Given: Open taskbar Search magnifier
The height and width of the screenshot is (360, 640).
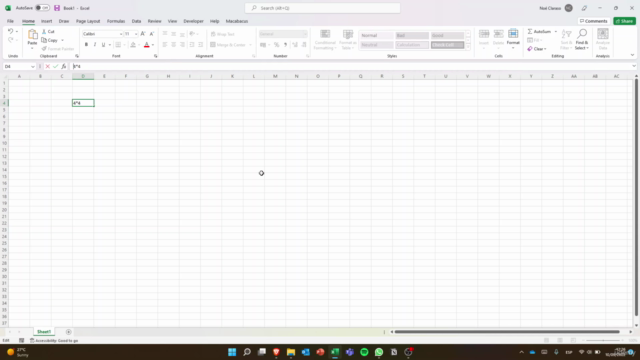Looking at the screenshot, I should point(247,352).
